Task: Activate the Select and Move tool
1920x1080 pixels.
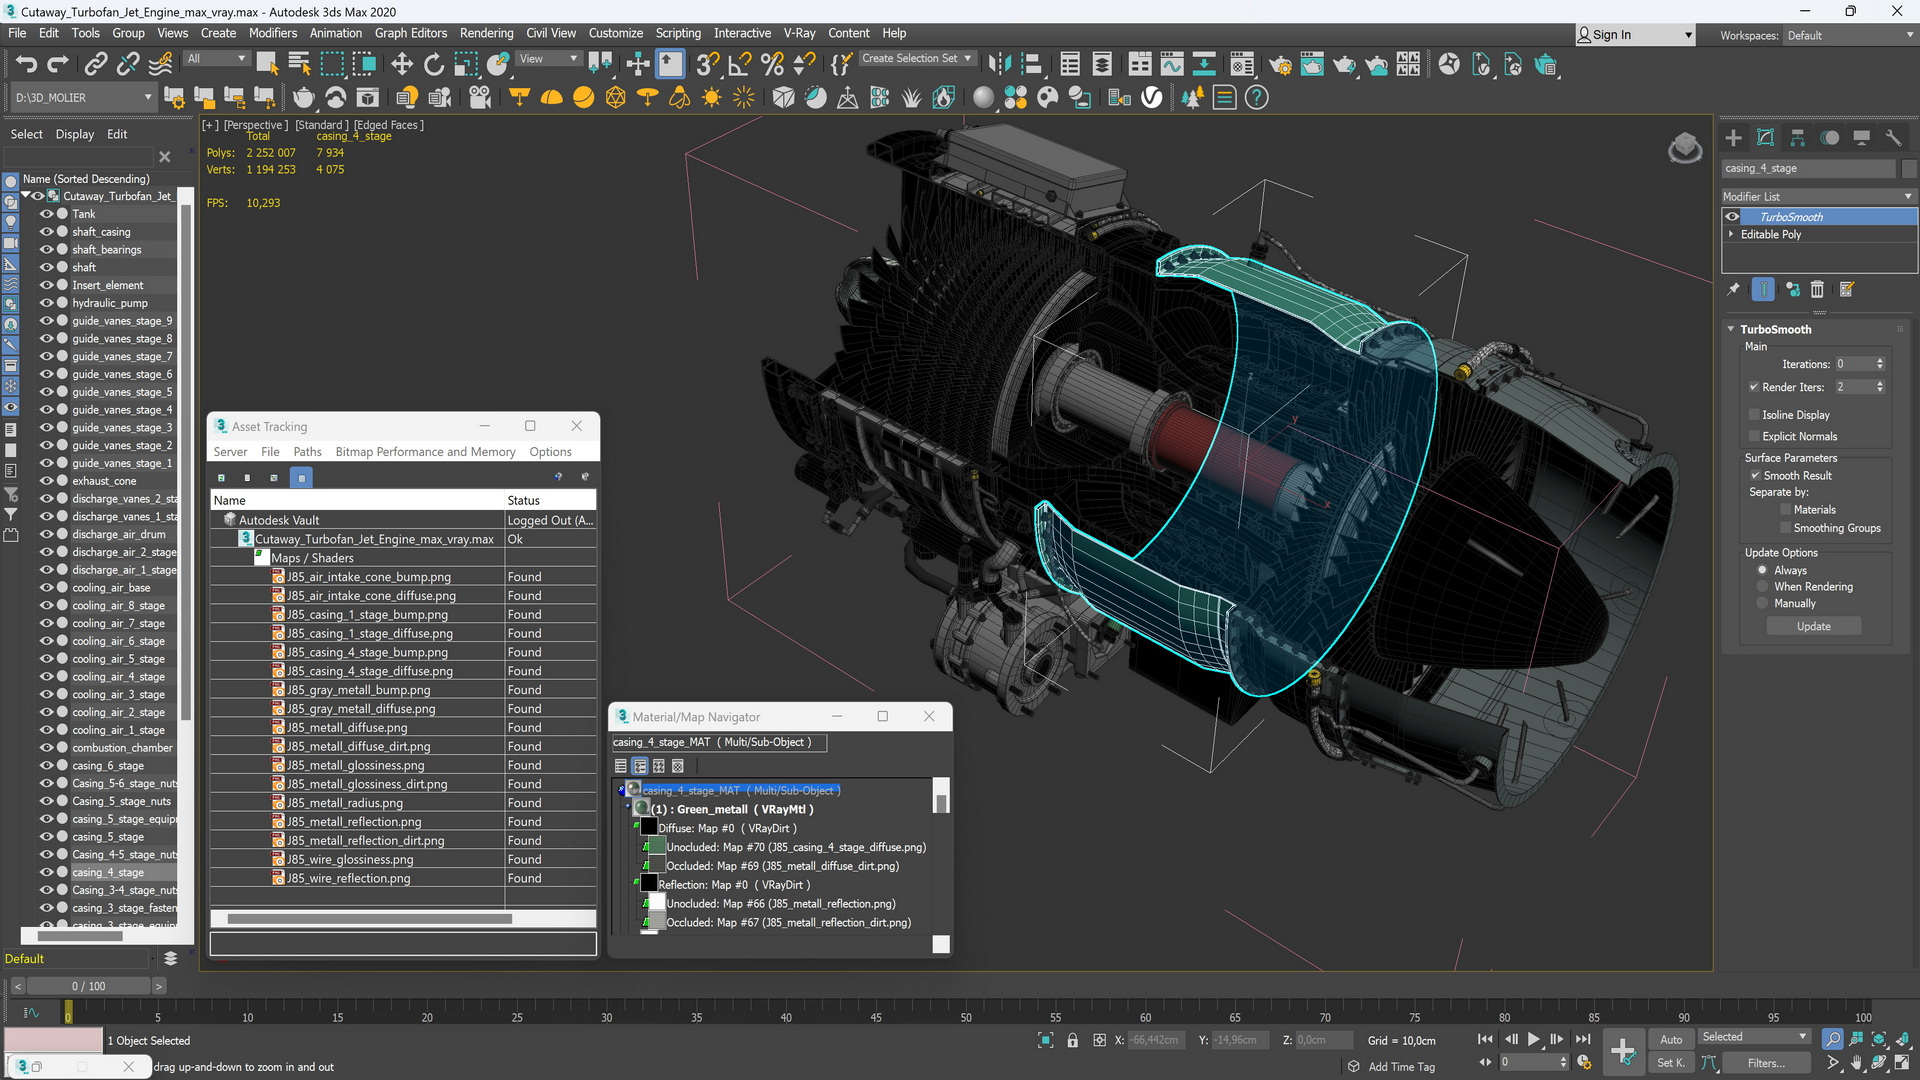Action: [402, 65]
